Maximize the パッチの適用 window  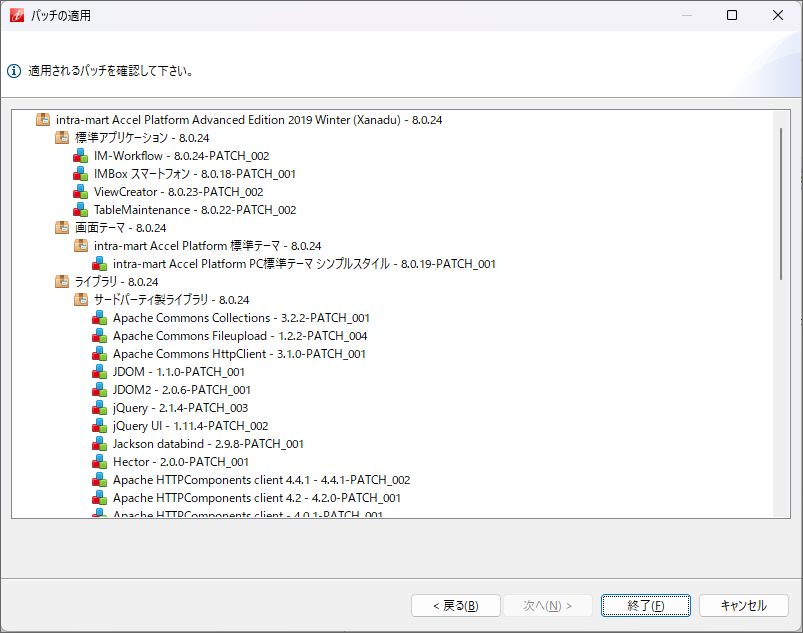pyautogui.click(x=732, y=15)
